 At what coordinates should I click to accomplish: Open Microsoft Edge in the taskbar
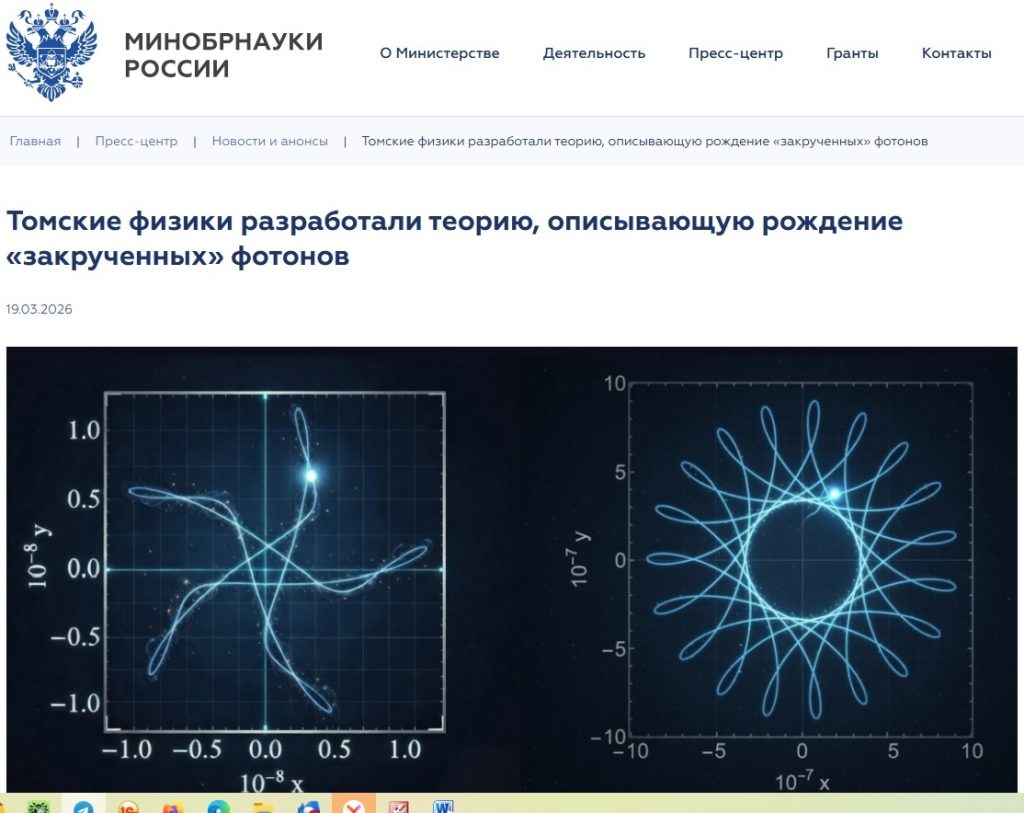(x=218, y=806)
